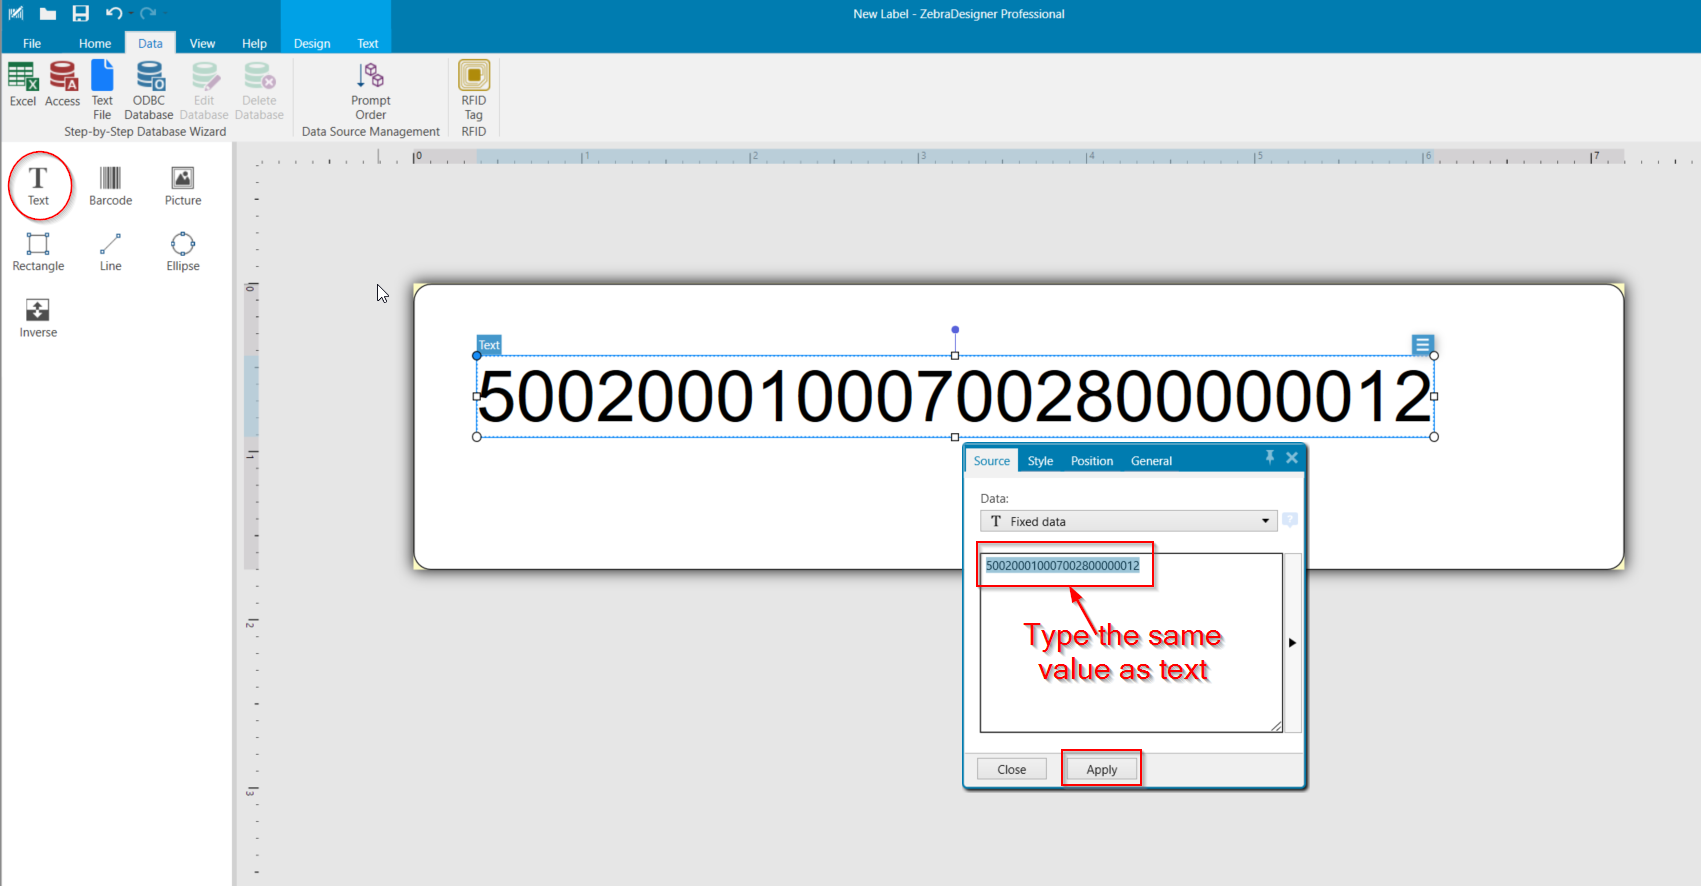Select the Barcode tool
Screen dimensions: 1701x886
point(110,185)
